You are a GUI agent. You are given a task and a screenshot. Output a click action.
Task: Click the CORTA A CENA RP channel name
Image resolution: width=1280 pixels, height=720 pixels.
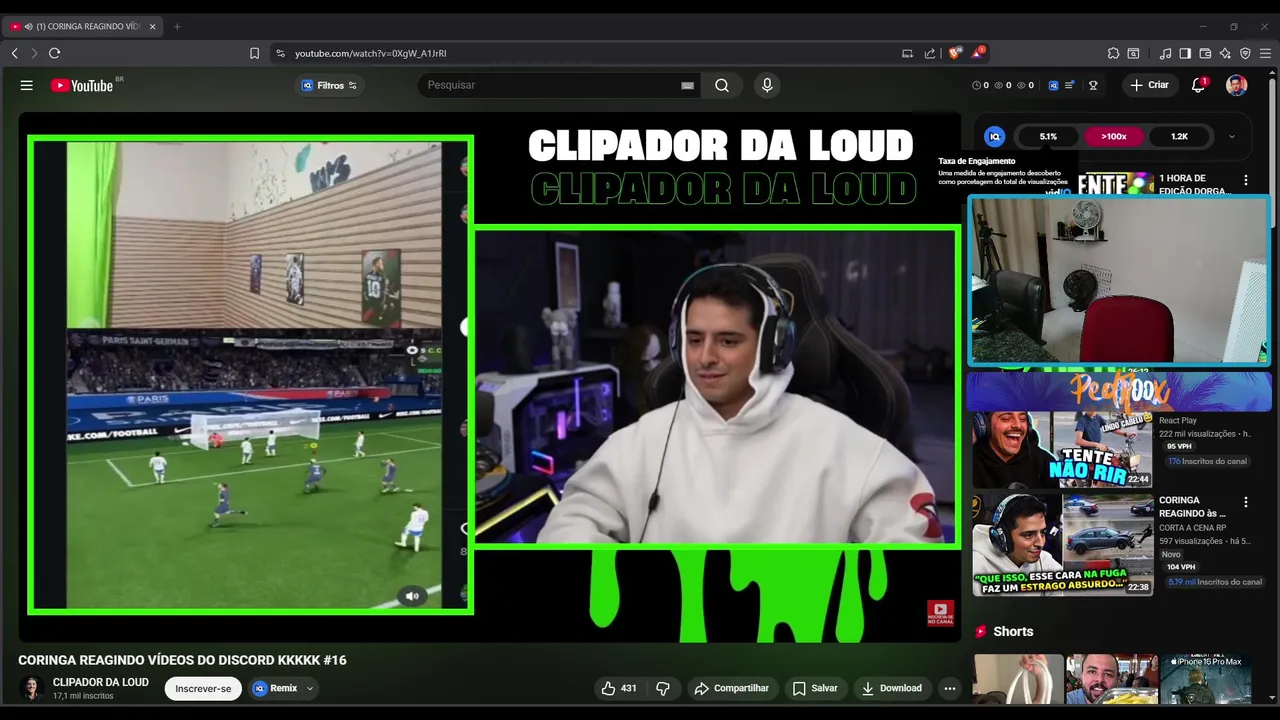(1193, 528)
